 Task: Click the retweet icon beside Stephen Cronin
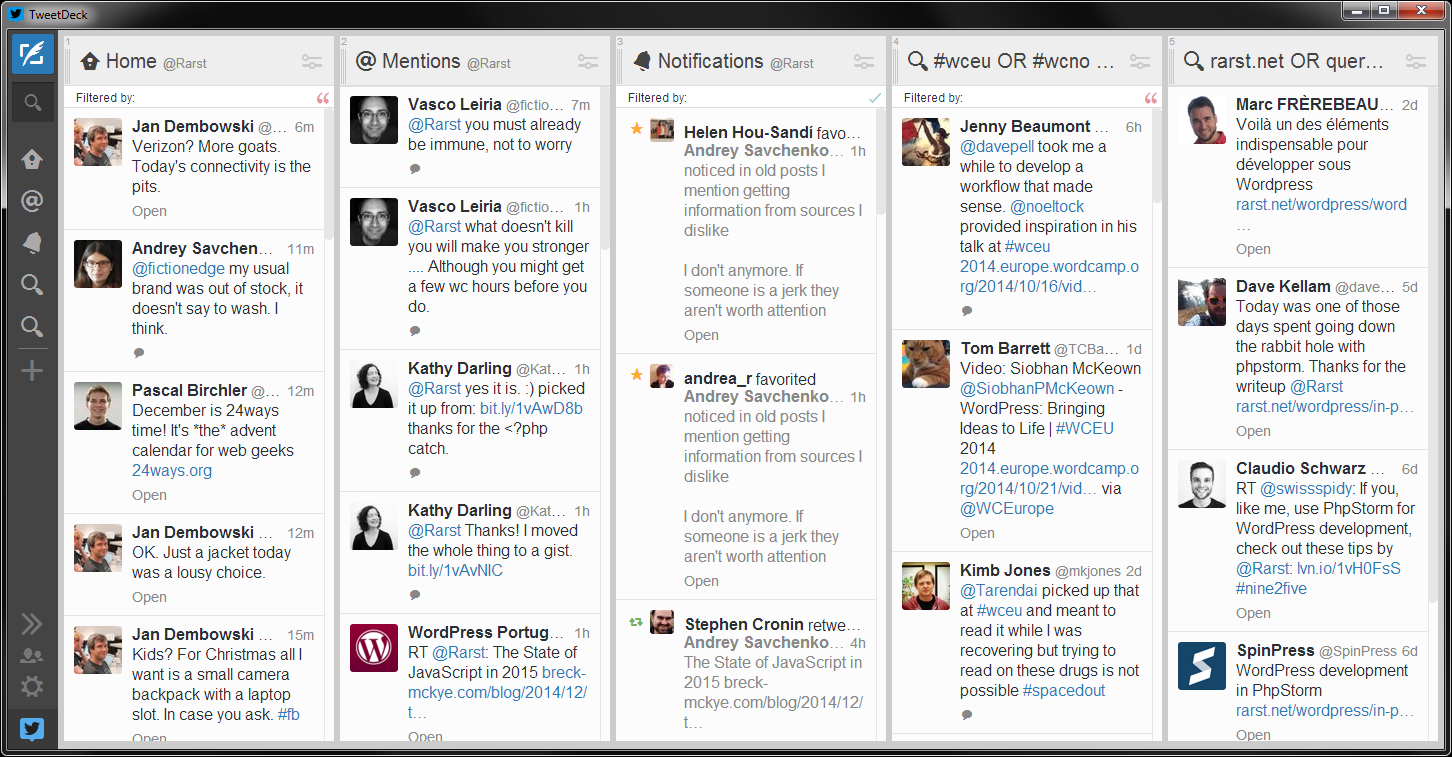(636, 621)
